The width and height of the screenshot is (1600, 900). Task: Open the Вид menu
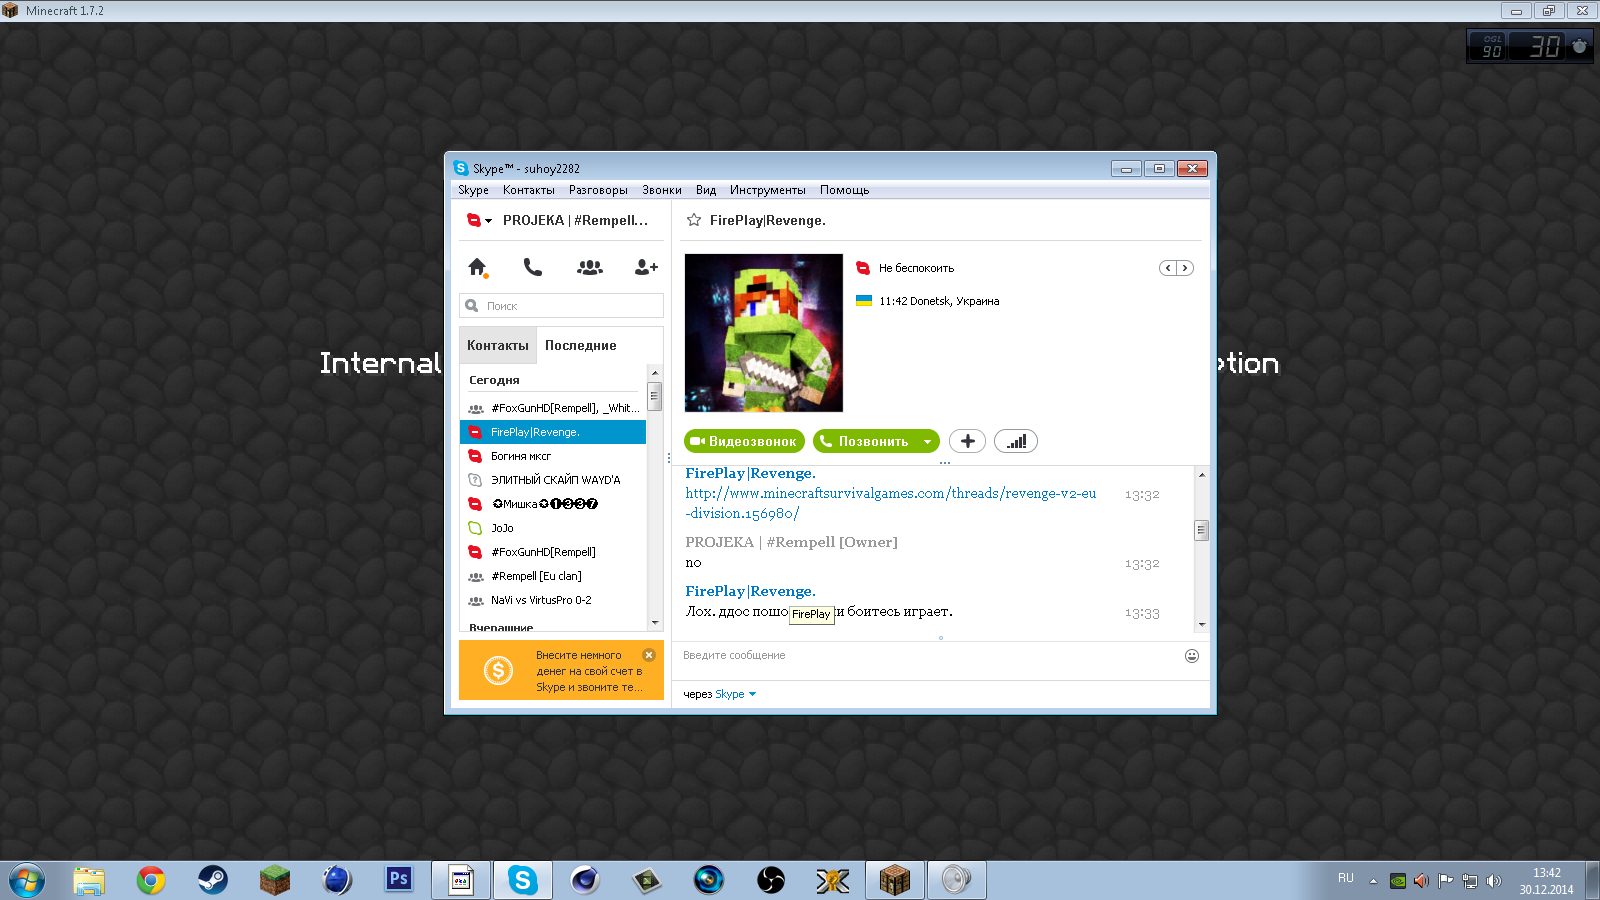[x=706, y=190]
